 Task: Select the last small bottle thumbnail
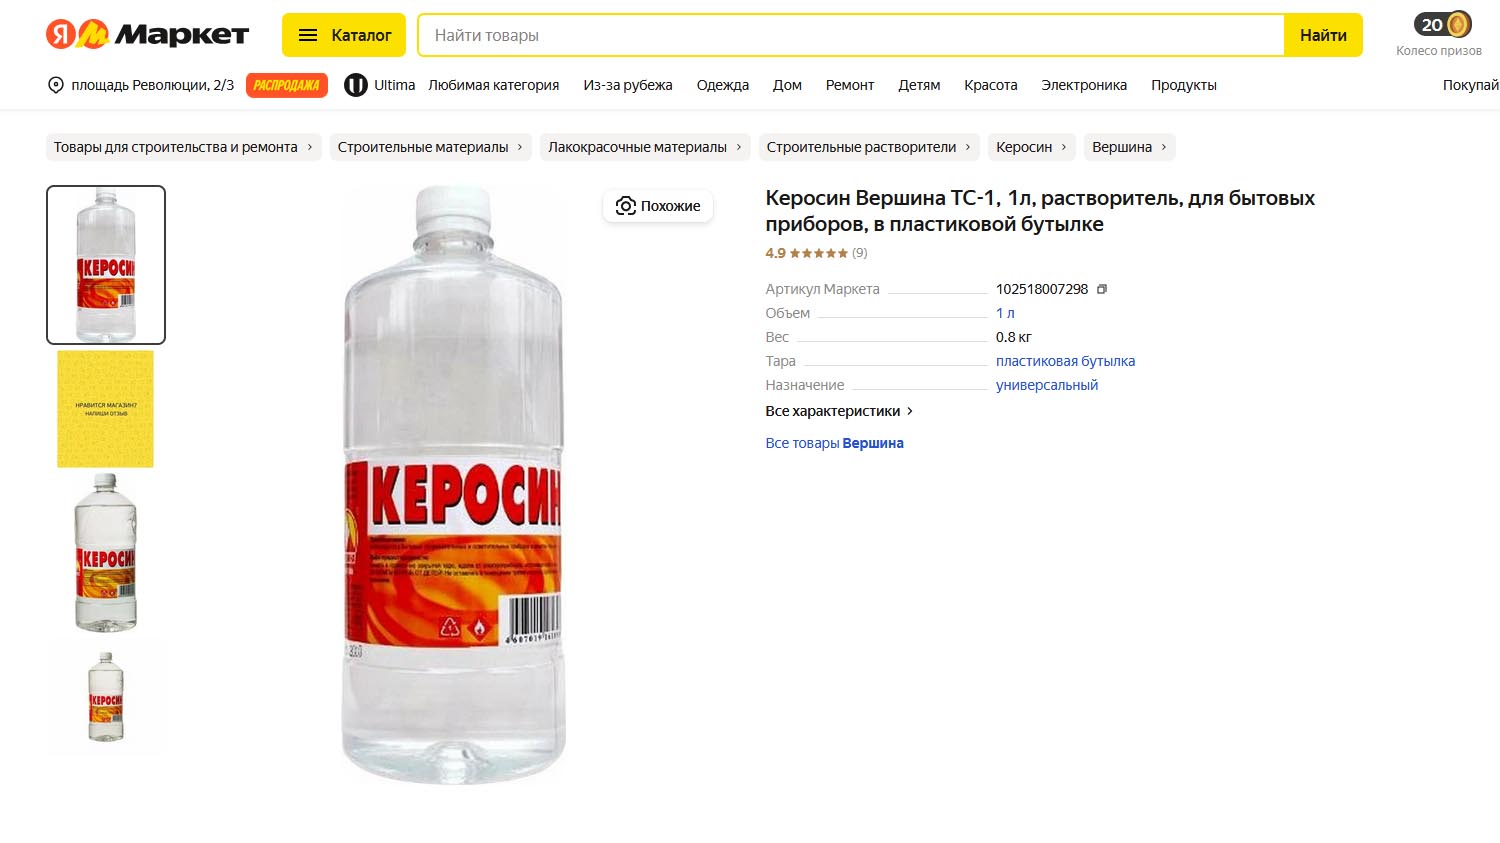click(106, 697)
